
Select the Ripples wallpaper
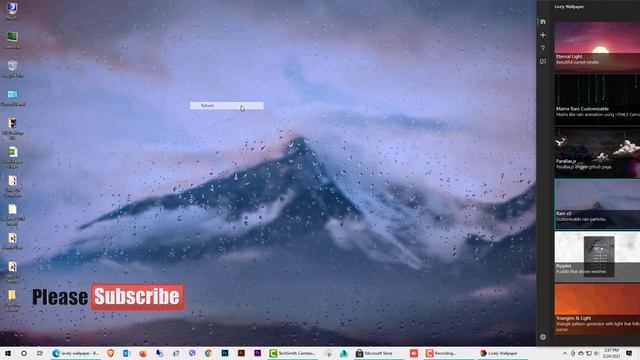[x=597, y=256]
